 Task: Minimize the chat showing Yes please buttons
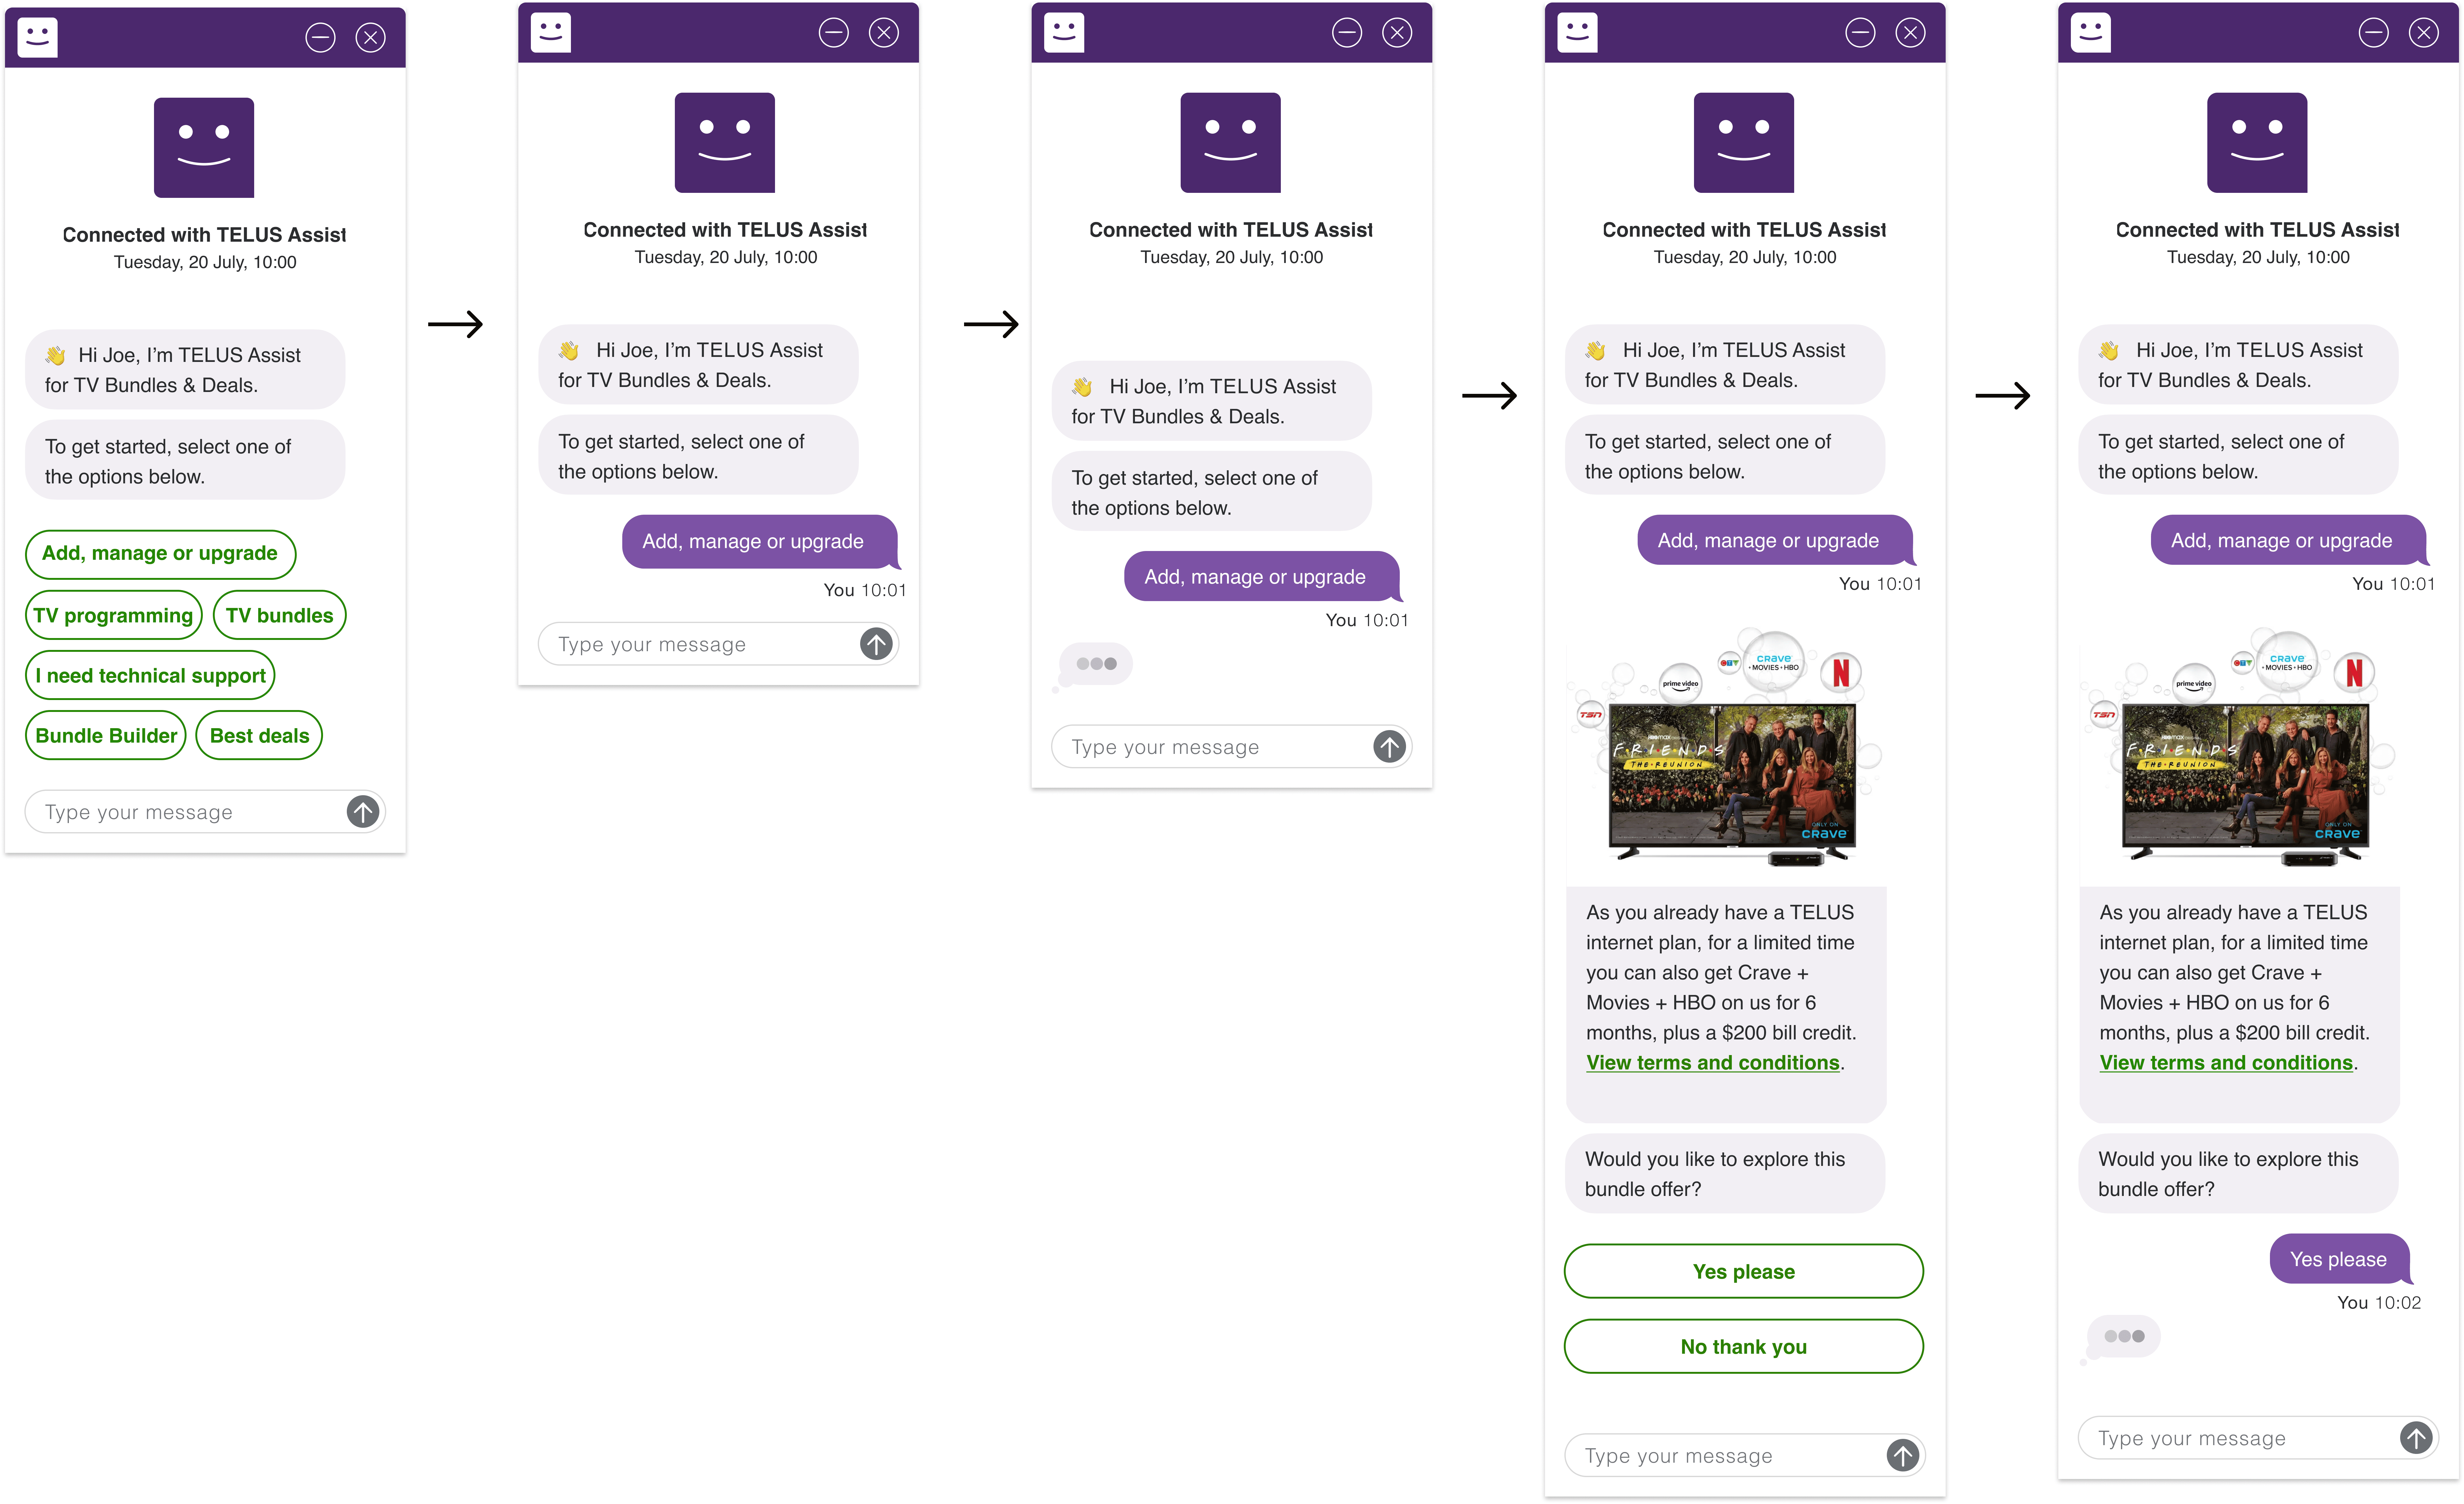1860,33
